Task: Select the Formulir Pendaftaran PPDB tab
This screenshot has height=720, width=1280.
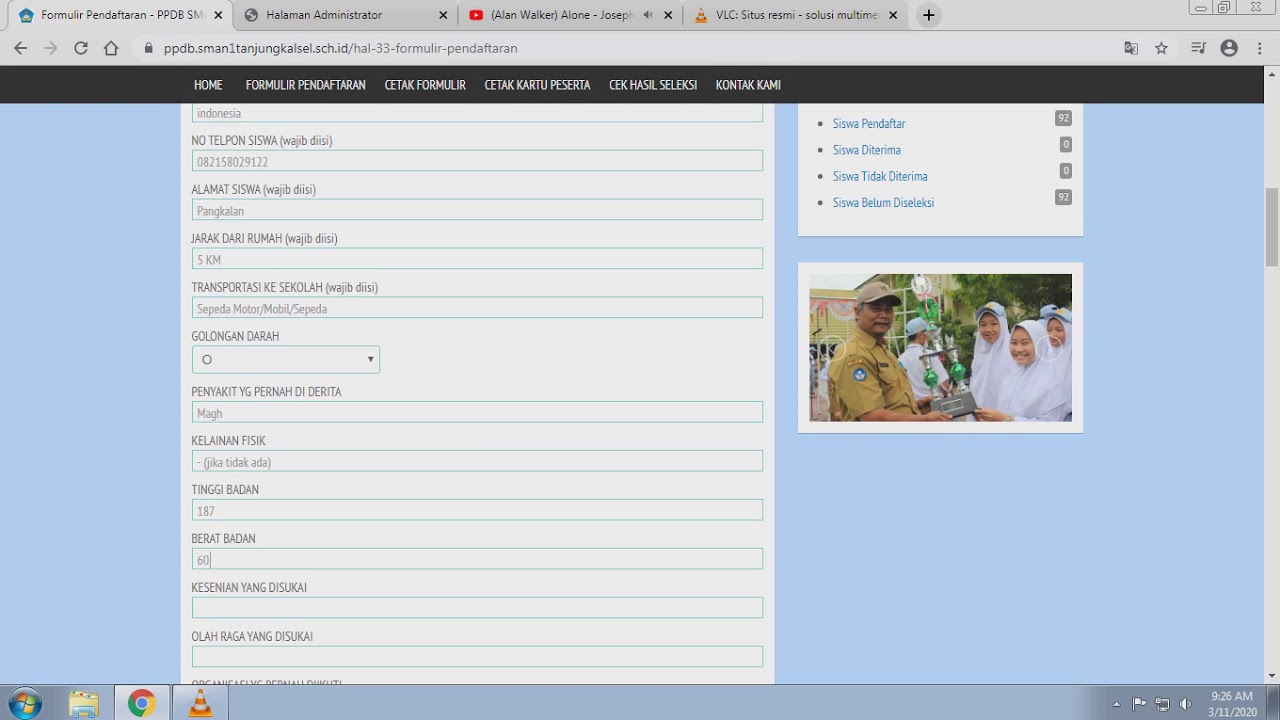Action: coord(120,15)
